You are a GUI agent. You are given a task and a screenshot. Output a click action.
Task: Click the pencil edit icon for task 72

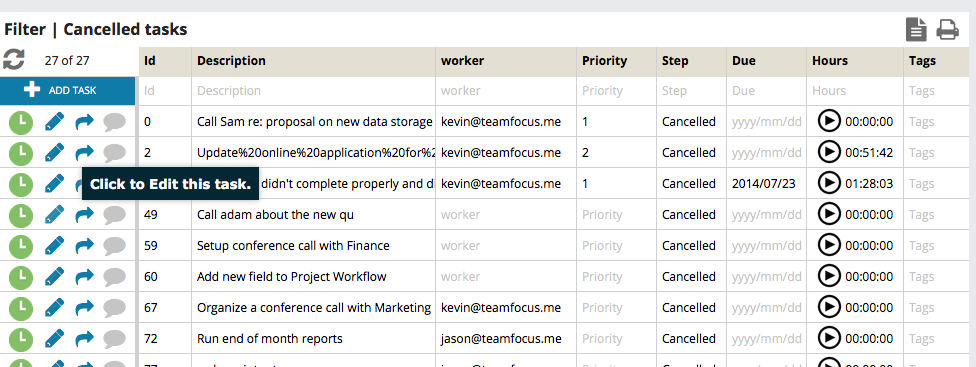coord(55,338)
